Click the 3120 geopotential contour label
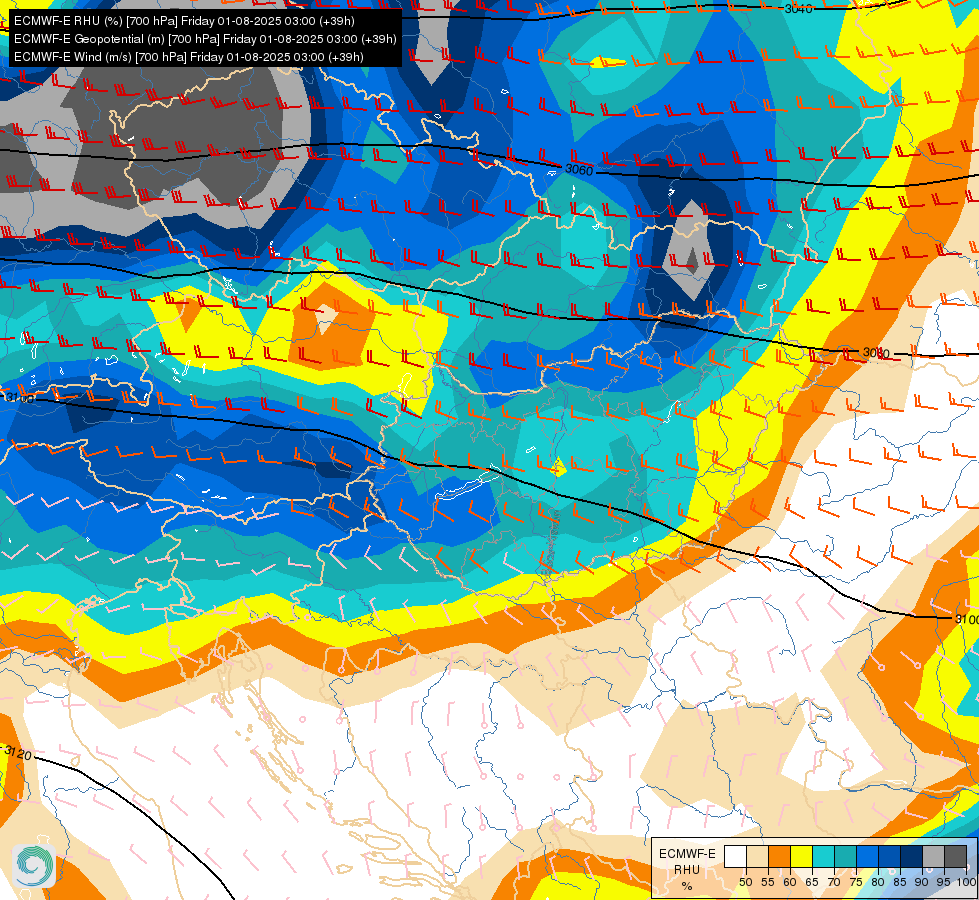979x900 pixels. [x=17, y=753]
